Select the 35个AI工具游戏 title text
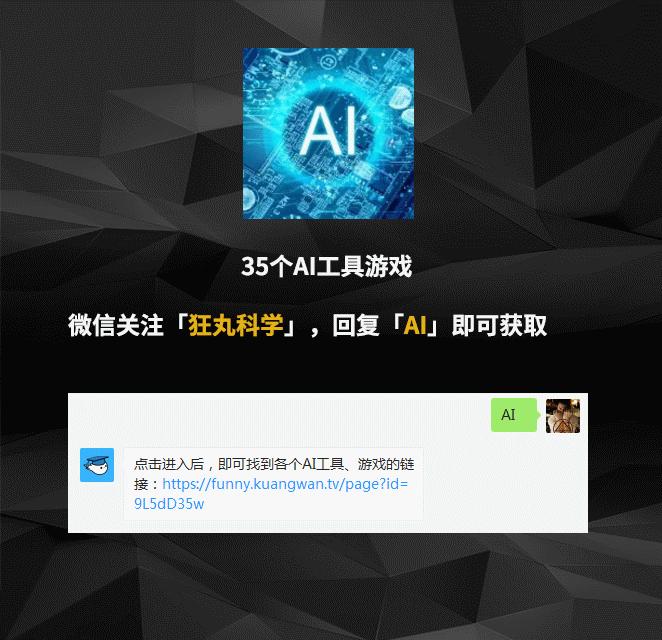Image resolution: width=662 pixels, height=640 pixels. (326, 266)
